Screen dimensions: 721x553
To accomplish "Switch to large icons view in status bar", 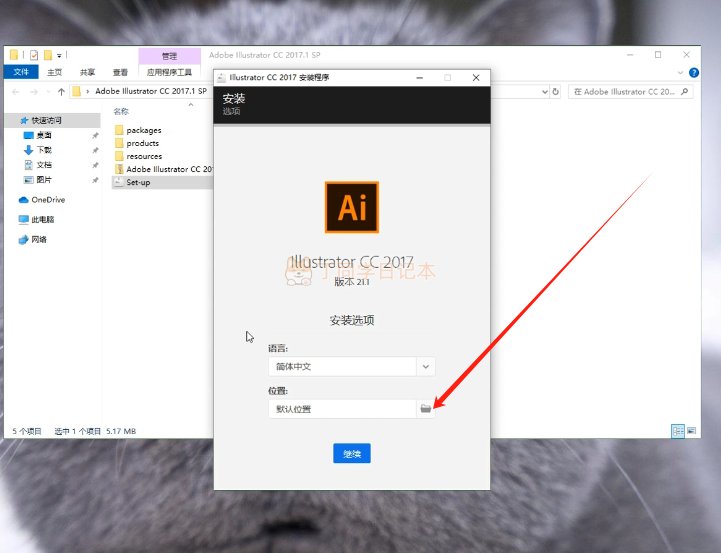I will [691, 431].
